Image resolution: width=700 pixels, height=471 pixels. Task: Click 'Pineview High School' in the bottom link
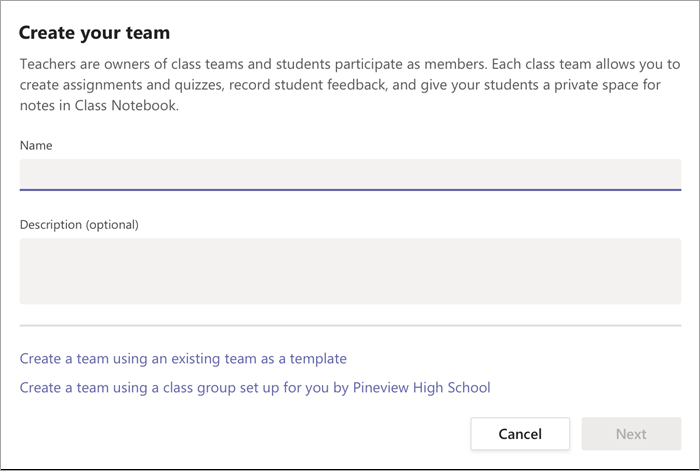(421, 388)
